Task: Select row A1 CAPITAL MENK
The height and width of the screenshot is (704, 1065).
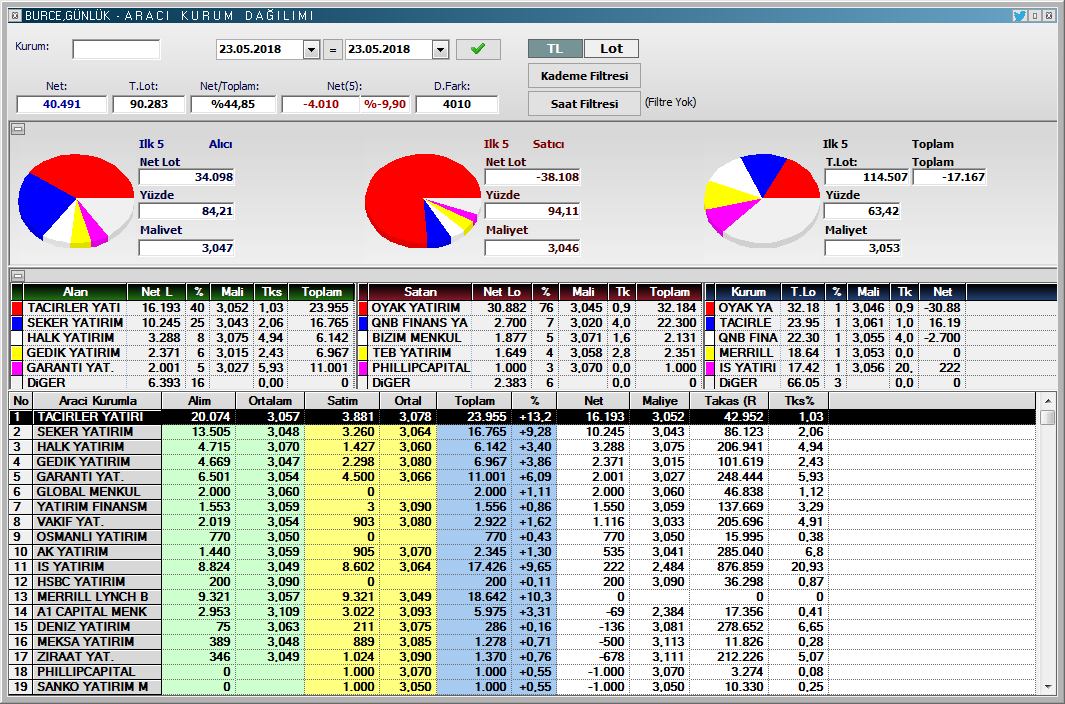Action: [522, 611]
